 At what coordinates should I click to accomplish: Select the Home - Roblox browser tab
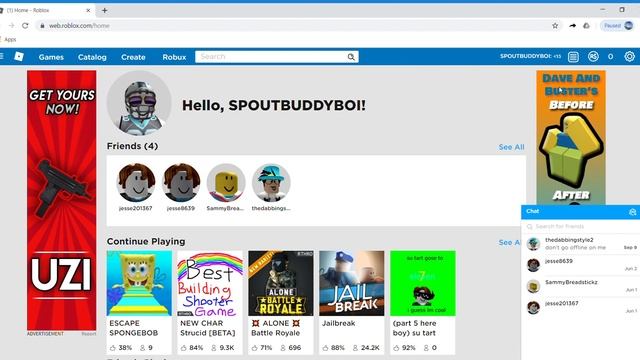point(45,11)
